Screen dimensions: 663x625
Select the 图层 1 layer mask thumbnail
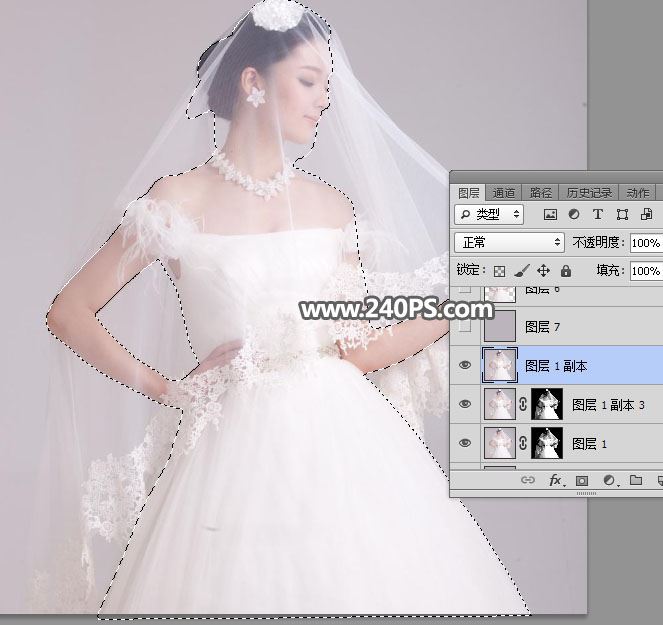[x=545, y=442]
